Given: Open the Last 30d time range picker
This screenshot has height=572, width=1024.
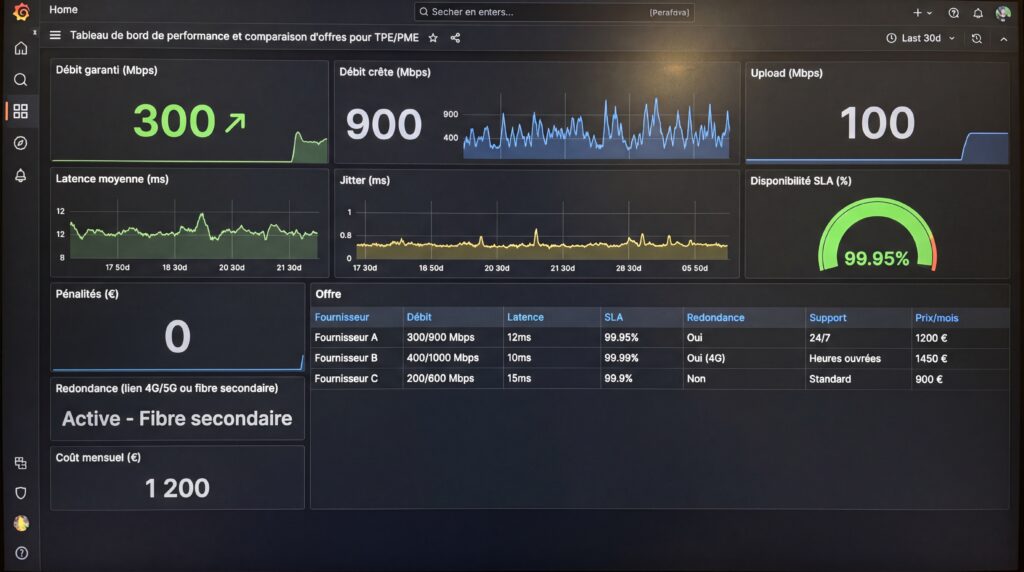Looking at the screenshot, I should pos(921,39).
